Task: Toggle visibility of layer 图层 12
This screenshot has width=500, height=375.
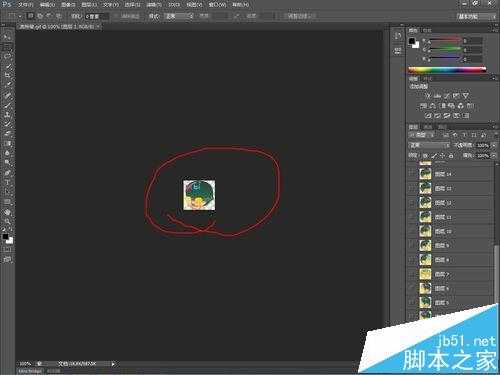Action: tap(412, 203)
